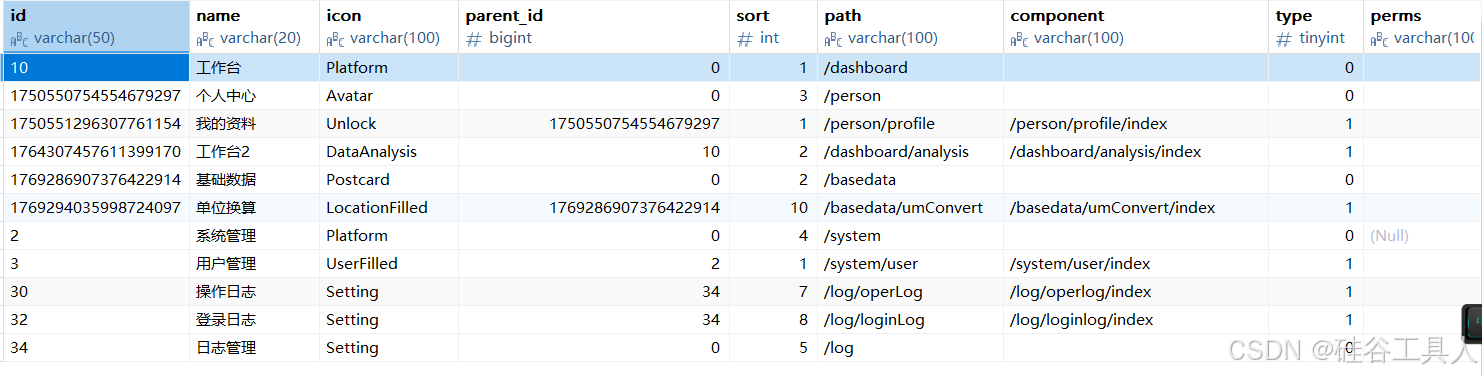This screenshot has height=376, width=1482.
Task: Select the id cell 1764307457611399170
Action: [x=95, y=152]
